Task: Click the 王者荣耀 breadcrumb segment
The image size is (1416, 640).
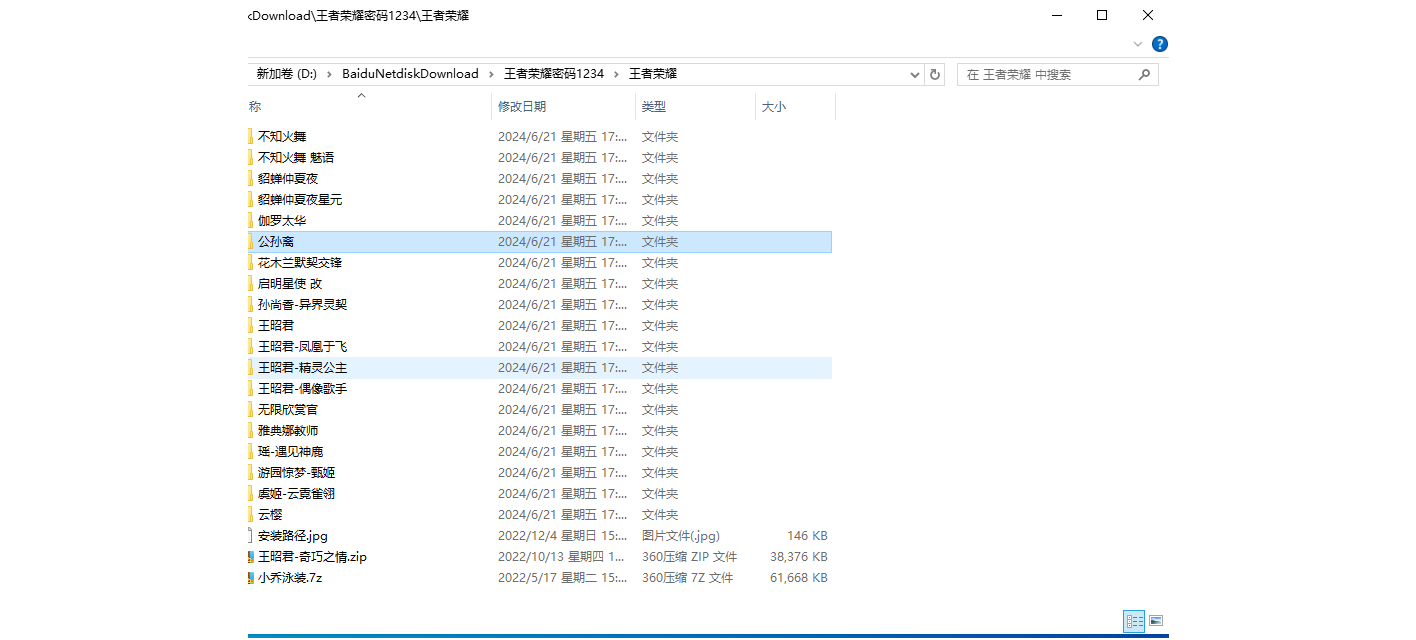Action: [x=653, y=74]
